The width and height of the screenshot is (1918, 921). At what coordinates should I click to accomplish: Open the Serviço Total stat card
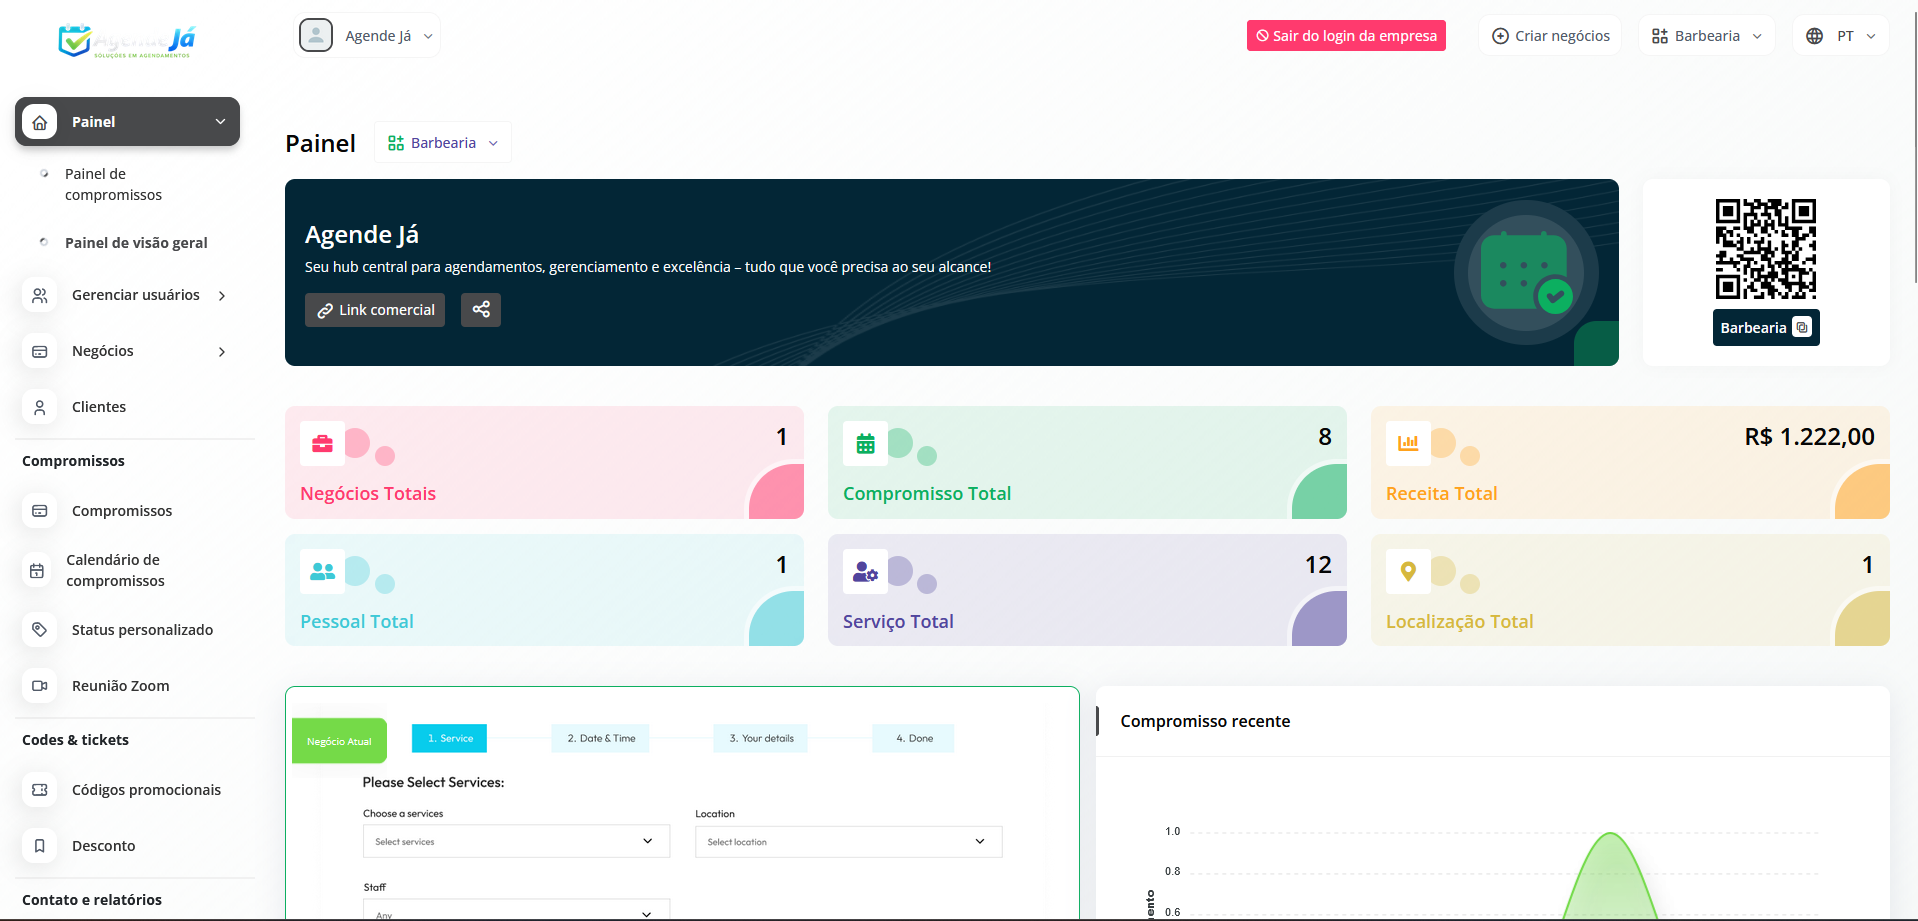point(1087,590)
